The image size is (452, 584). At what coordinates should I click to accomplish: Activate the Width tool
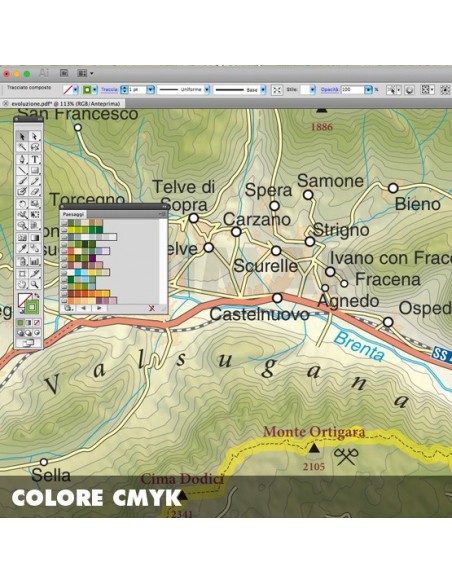pos(22,215)
